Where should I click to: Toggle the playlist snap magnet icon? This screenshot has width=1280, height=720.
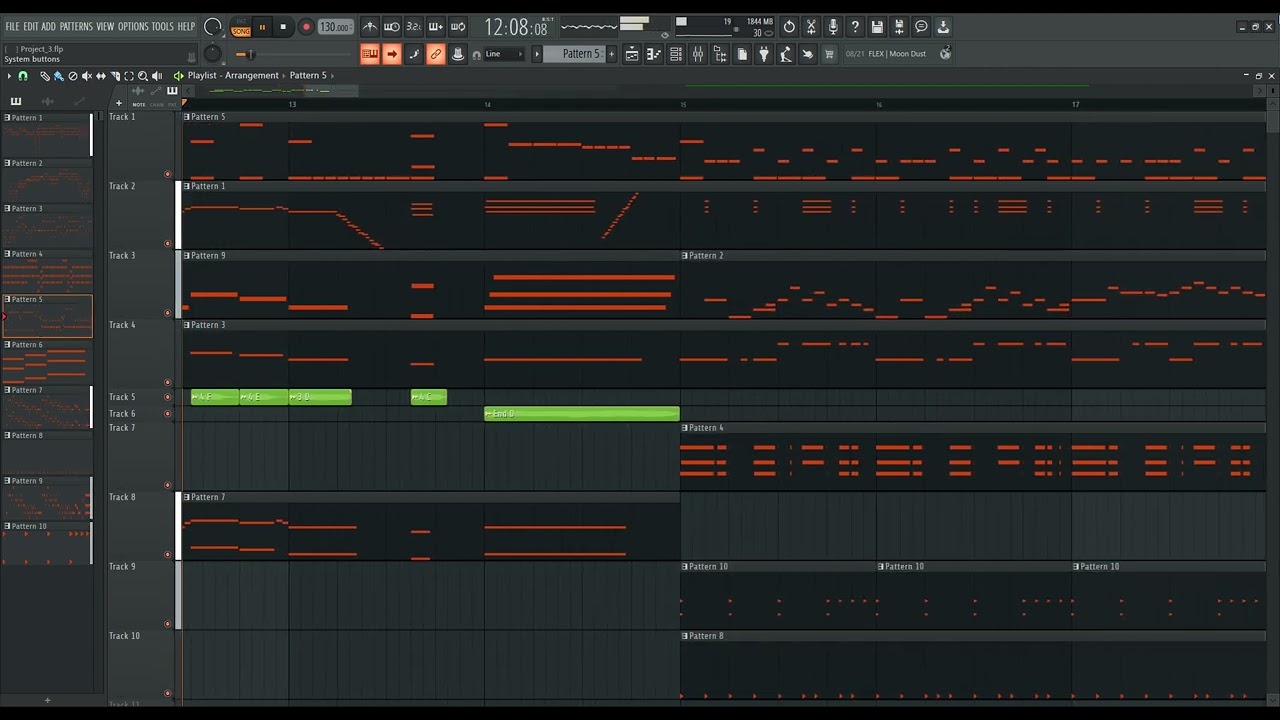pyautogui.click(x=23, y=76)
